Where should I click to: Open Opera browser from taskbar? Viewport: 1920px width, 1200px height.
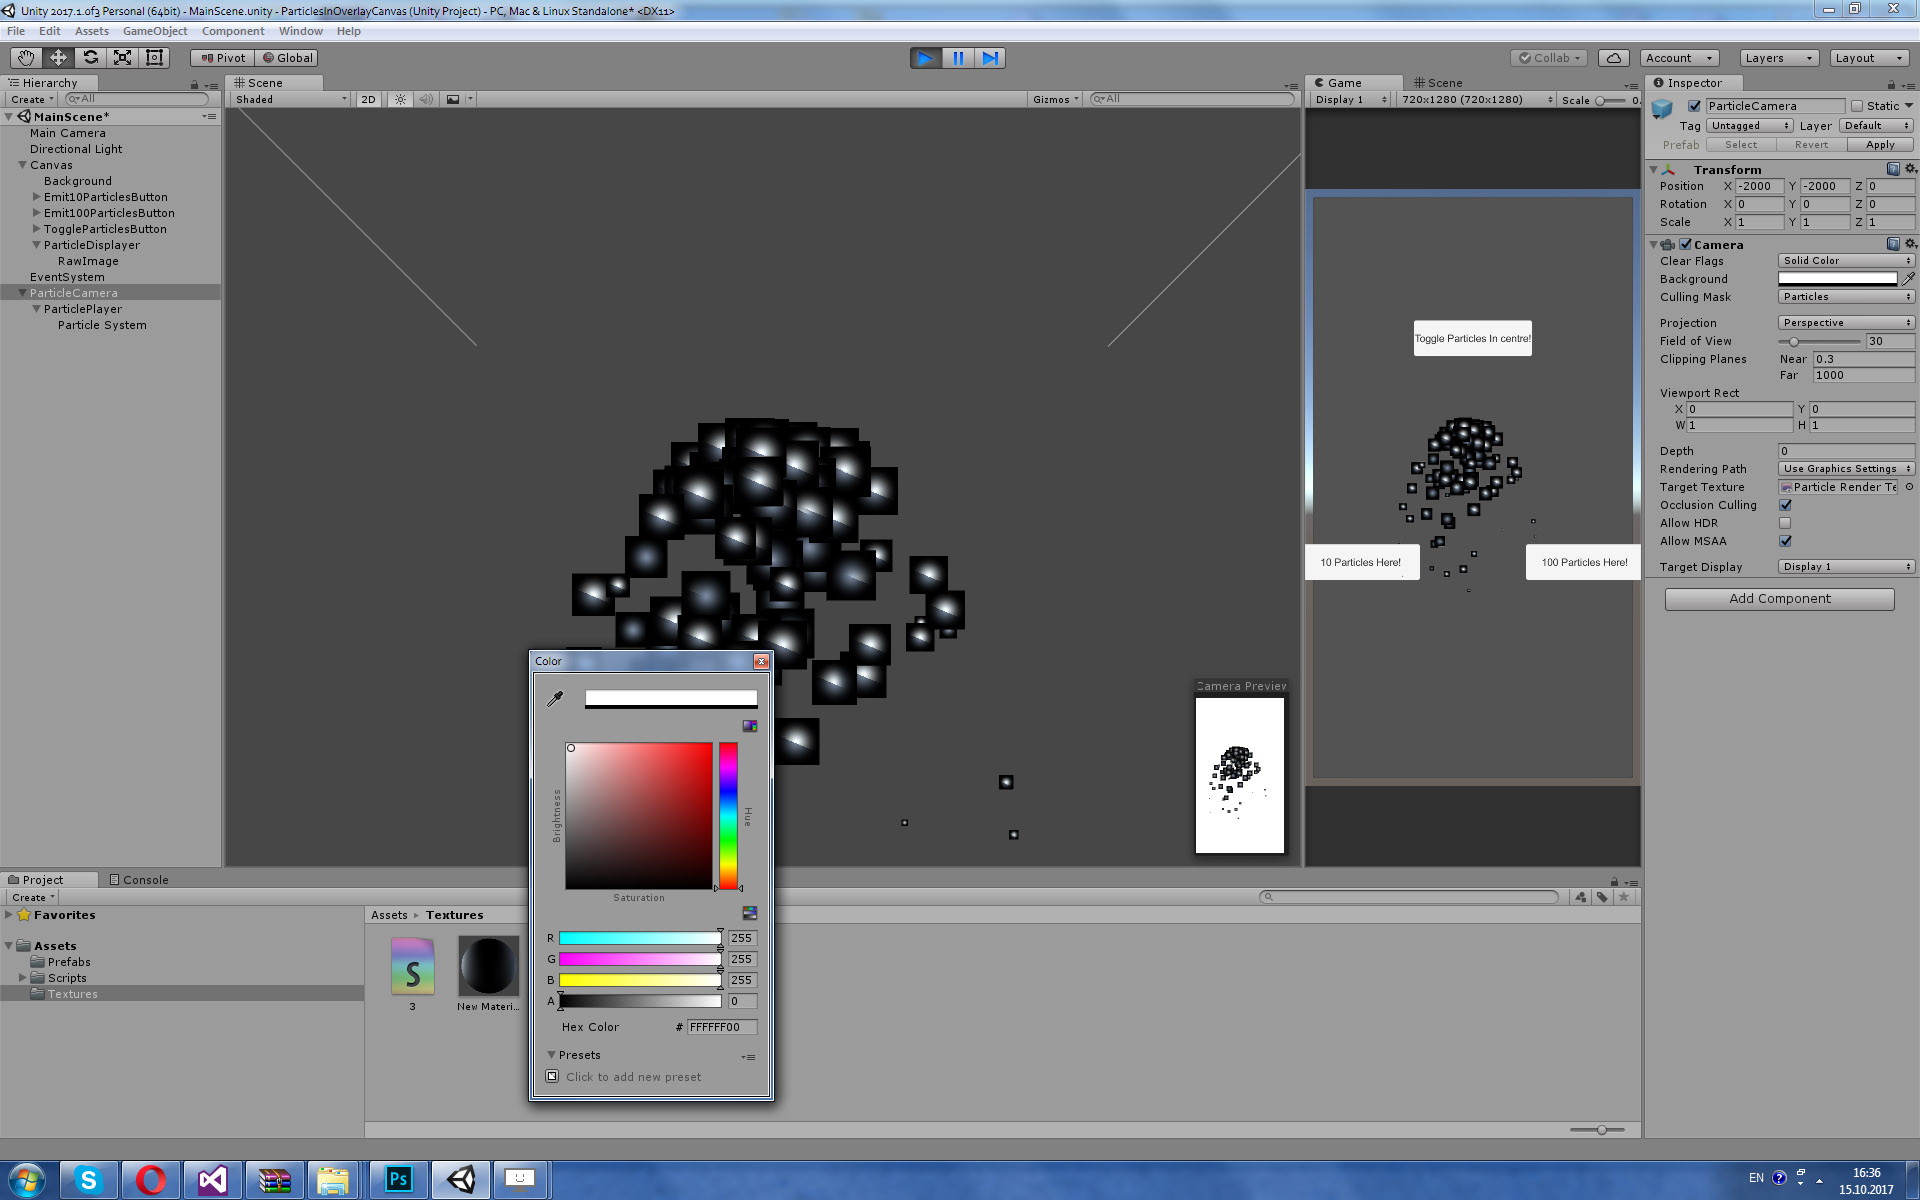click(x=151, y=1180)
